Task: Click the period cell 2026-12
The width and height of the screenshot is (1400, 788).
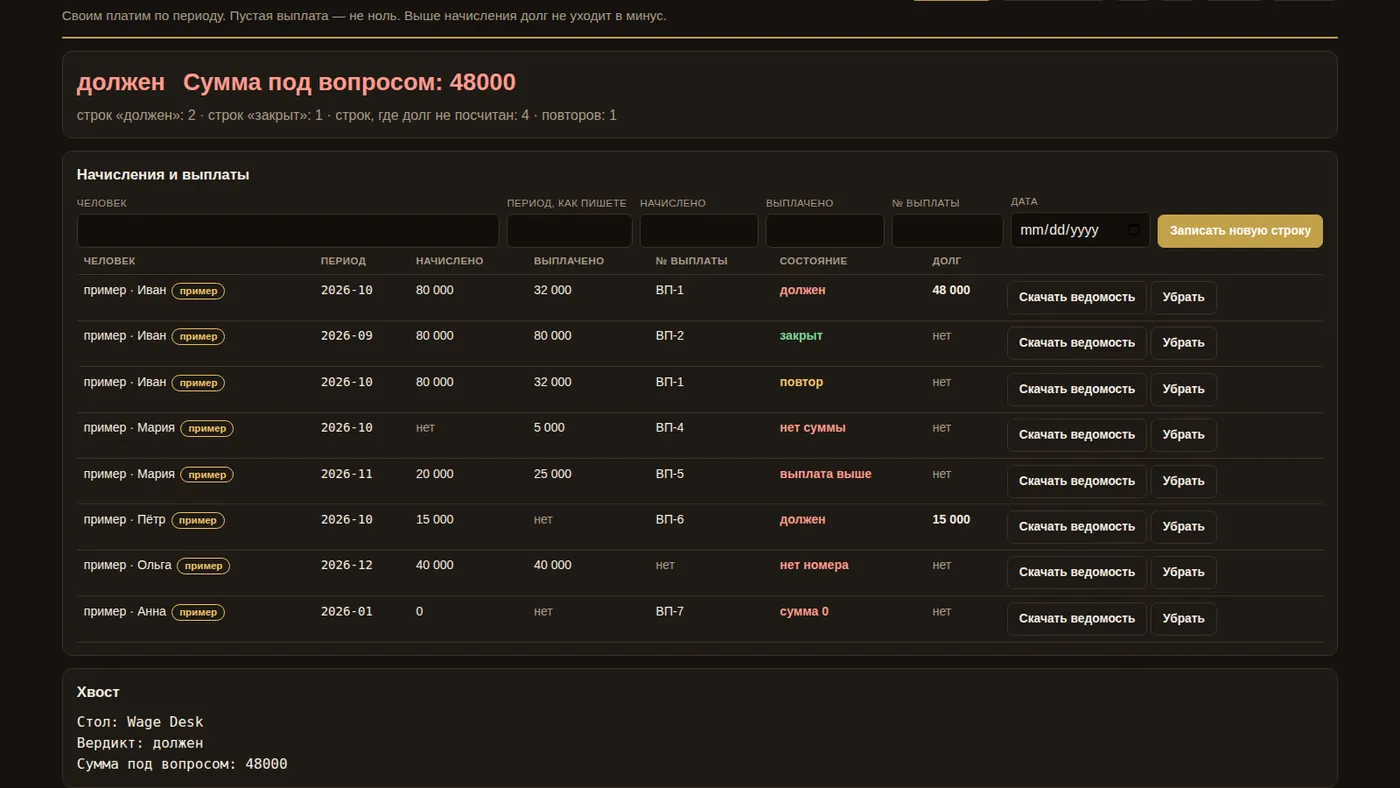Action: click(347, 565)
